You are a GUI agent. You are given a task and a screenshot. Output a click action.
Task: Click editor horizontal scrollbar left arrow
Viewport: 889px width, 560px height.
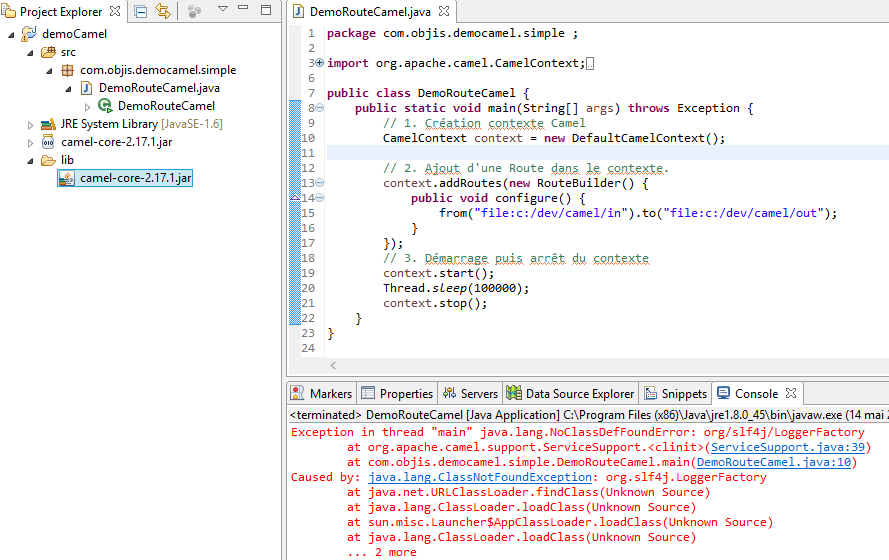click(x=333, y=366)
